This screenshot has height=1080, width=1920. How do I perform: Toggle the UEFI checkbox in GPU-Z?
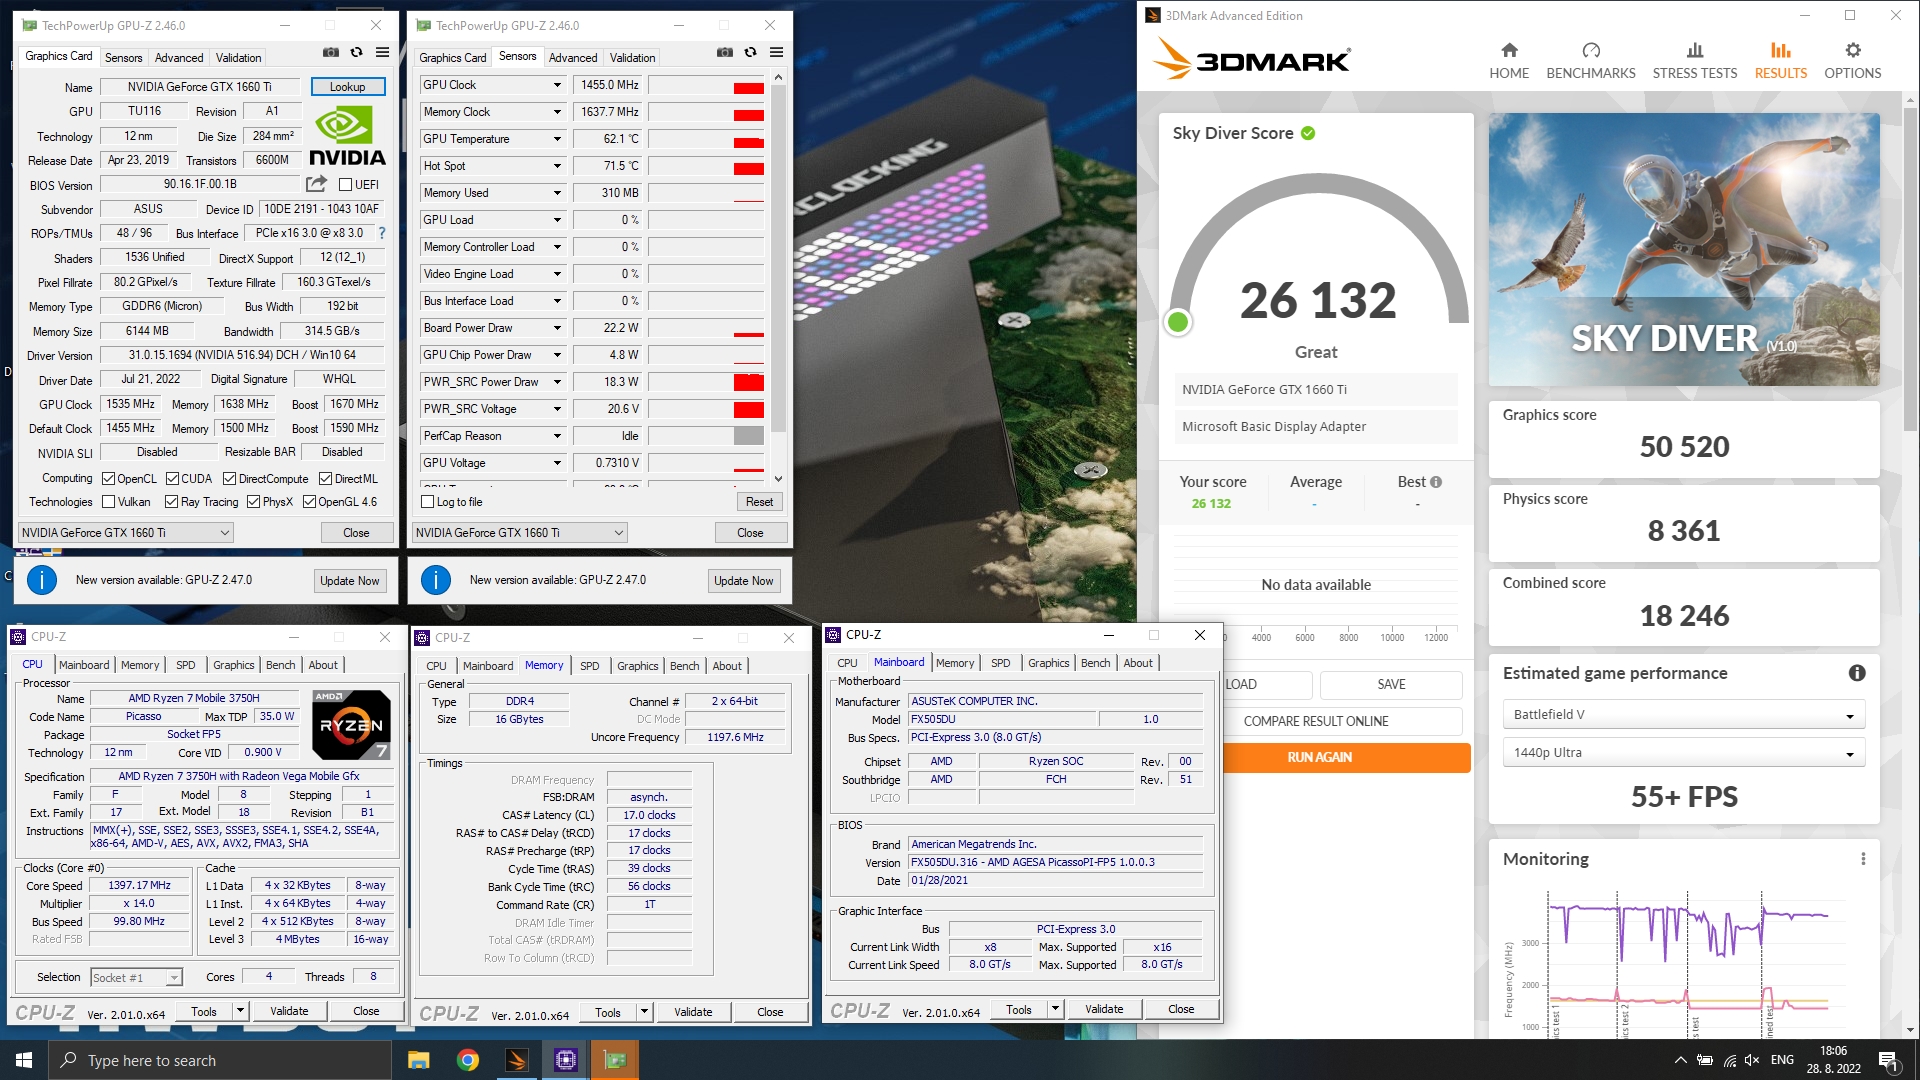(345, 185)
